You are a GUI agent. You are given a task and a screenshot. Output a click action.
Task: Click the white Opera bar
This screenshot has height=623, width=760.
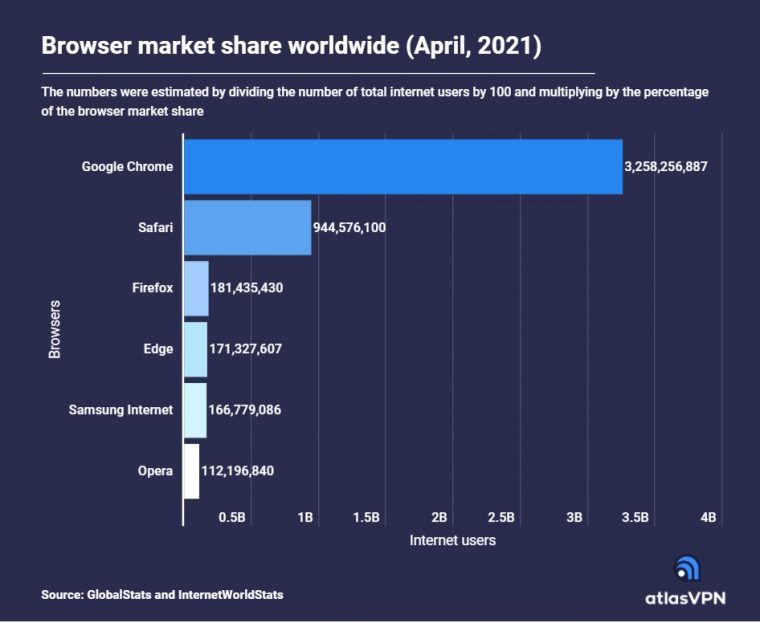click(x=192, y=471)
